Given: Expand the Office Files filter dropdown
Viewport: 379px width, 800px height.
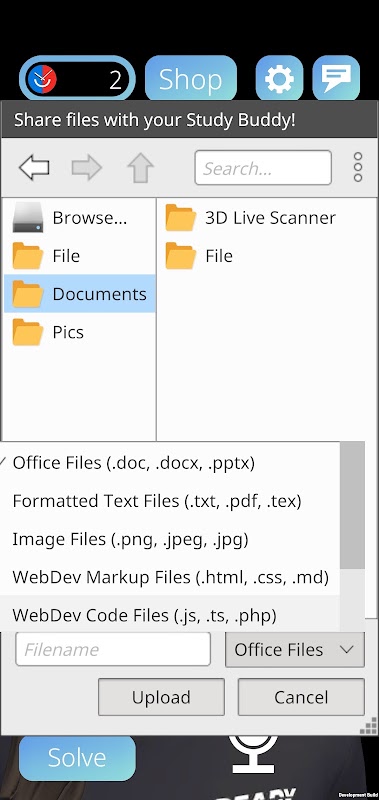Looking at the screenshot, I should coord(295,649).
